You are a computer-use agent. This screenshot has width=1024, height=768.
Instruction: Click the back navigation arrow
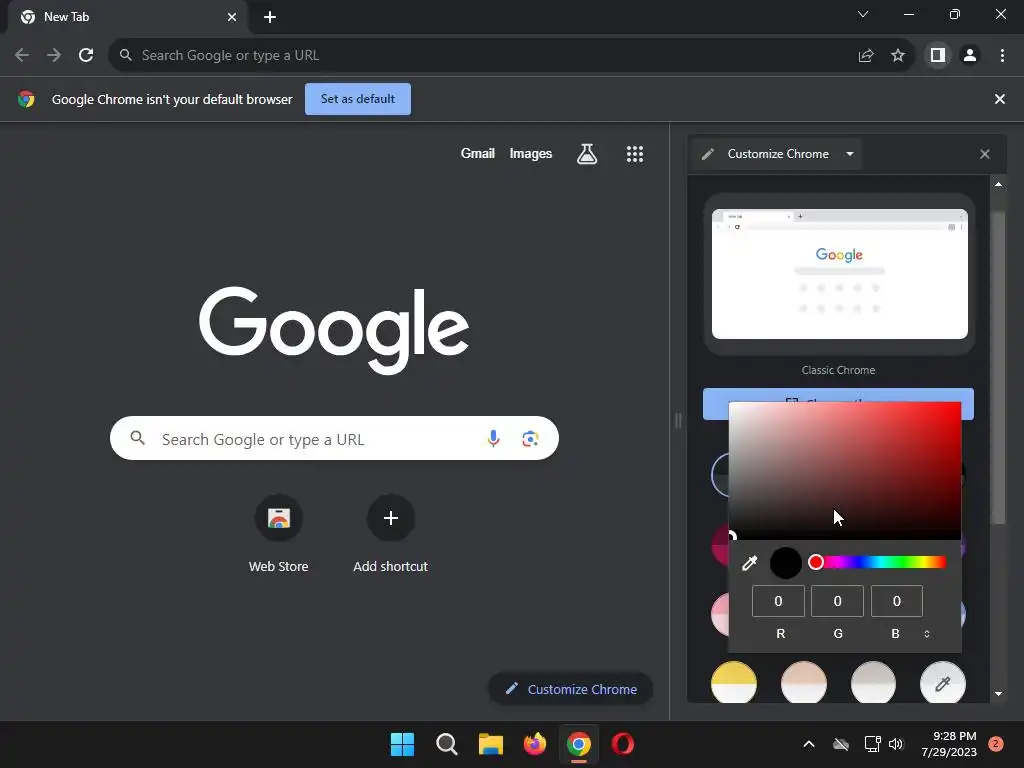[x=22, y=56]
